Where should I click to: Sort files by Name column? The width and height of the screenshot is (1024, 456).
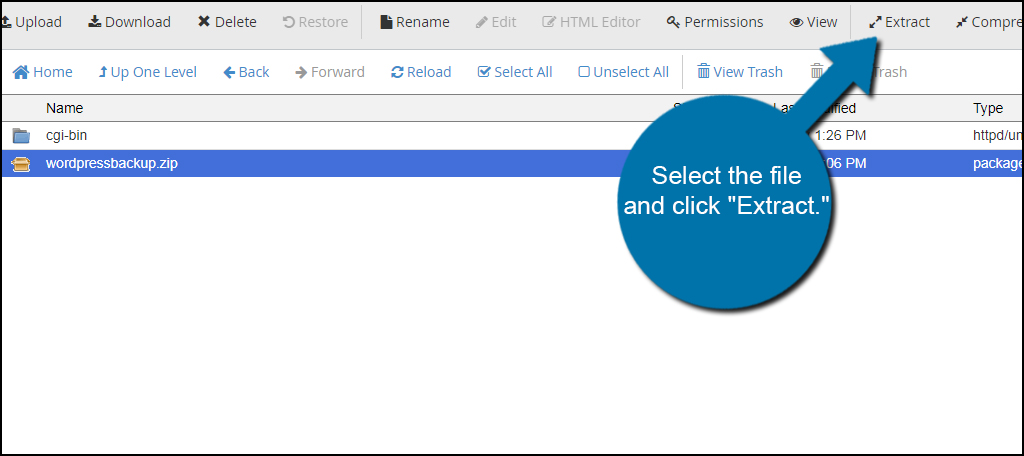point(64,108)
